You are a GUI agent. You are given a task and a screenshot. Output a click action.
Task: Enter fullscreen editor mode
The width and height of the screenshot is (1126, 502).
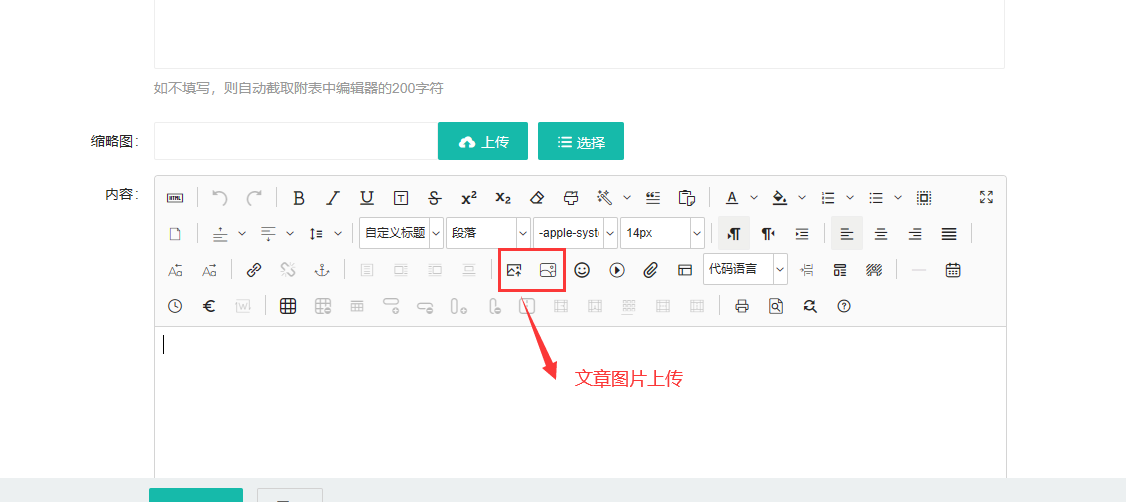point(987,197)
